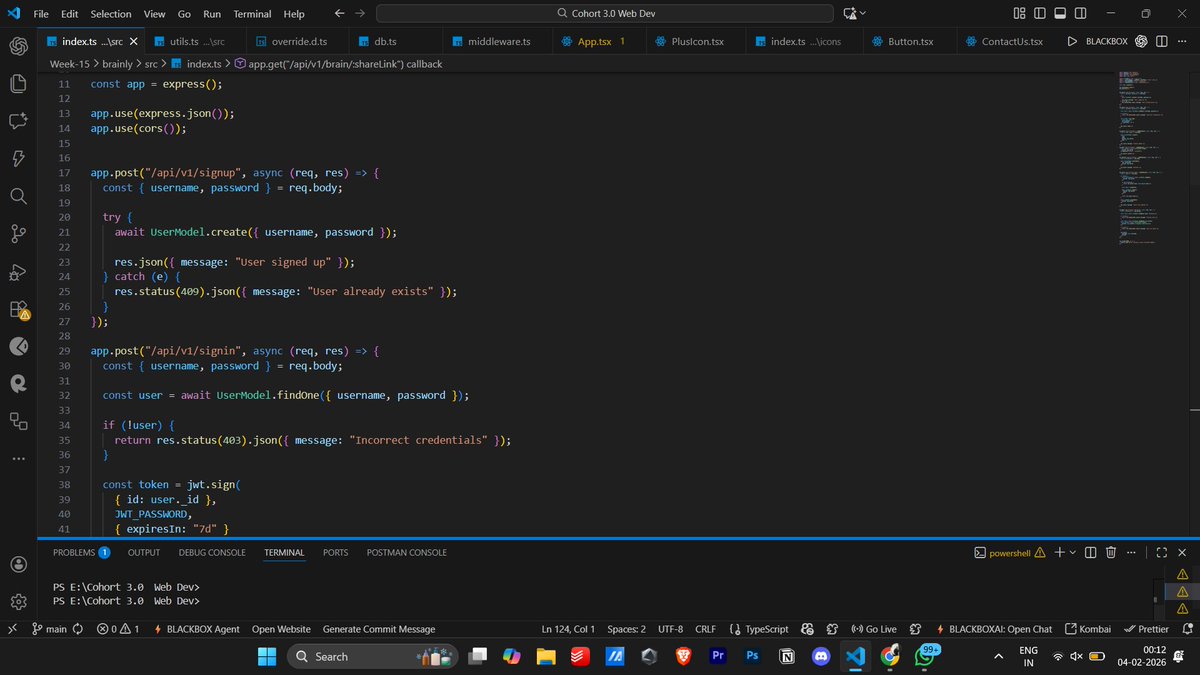The image size is (1200, 675).
Task: Click the main branch status bar item
Action: pos(49,629)
